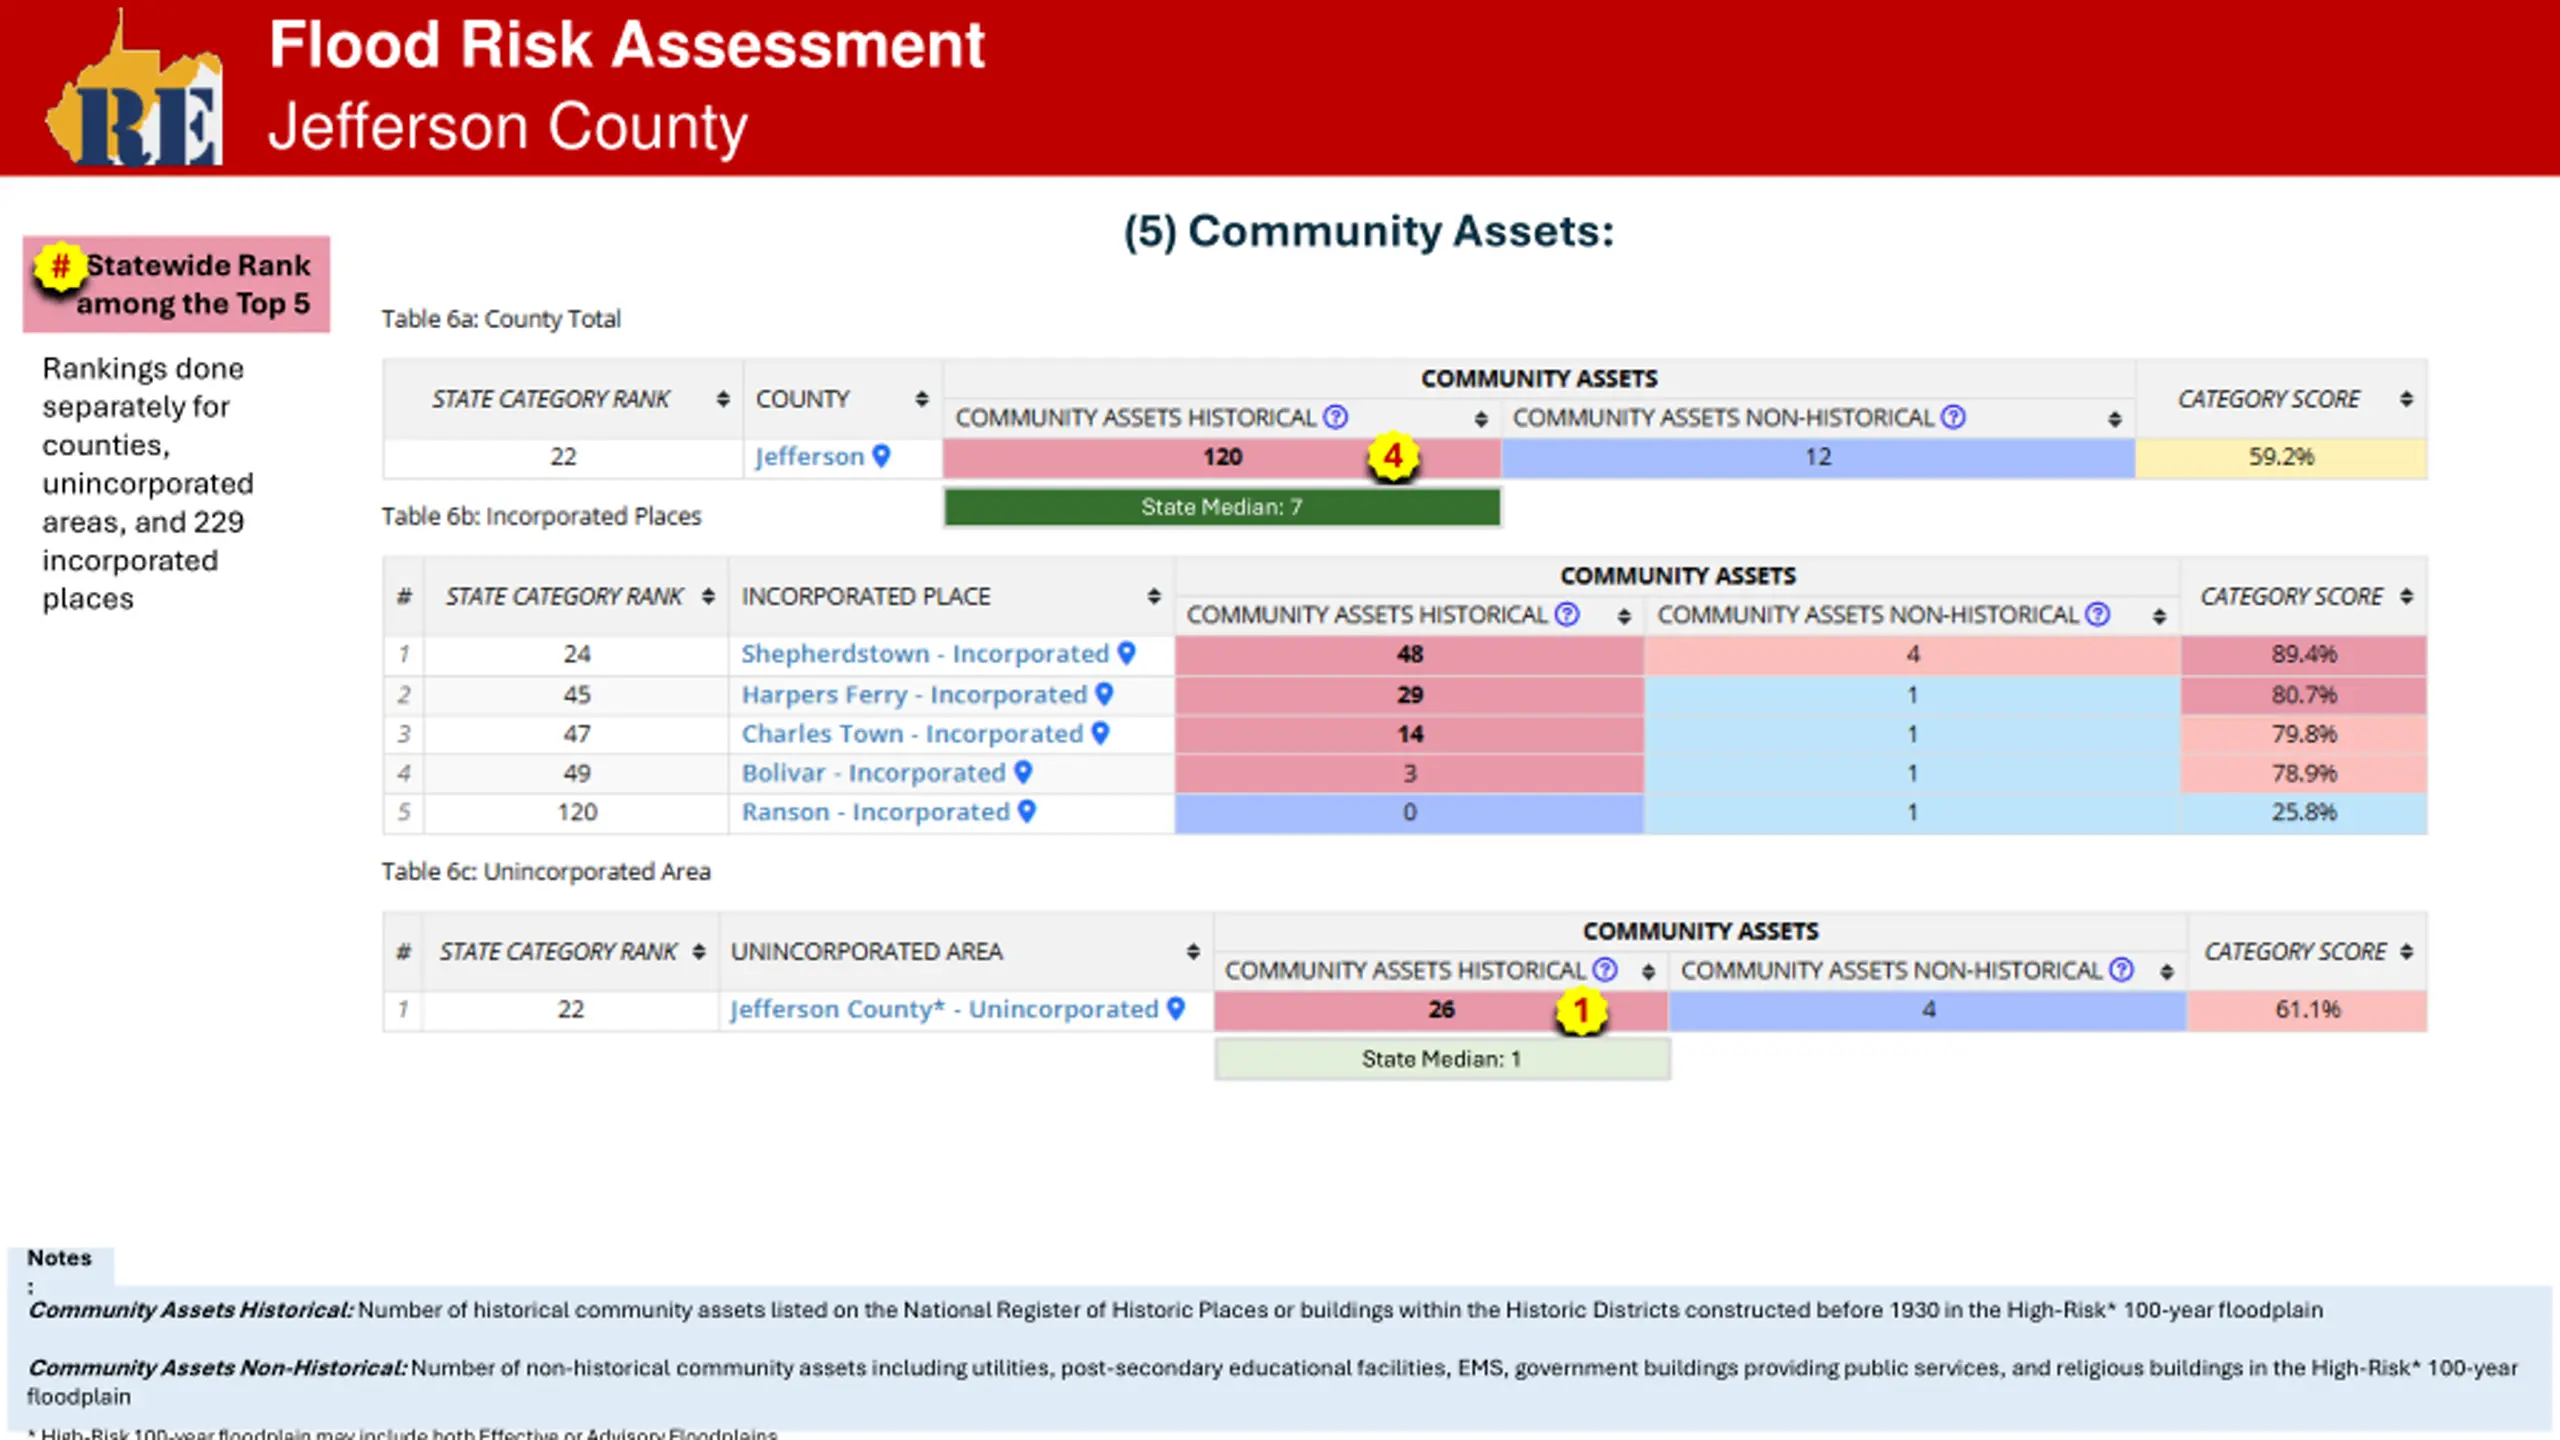Open the Bolivar - Incorporated link

pos(873,772)
